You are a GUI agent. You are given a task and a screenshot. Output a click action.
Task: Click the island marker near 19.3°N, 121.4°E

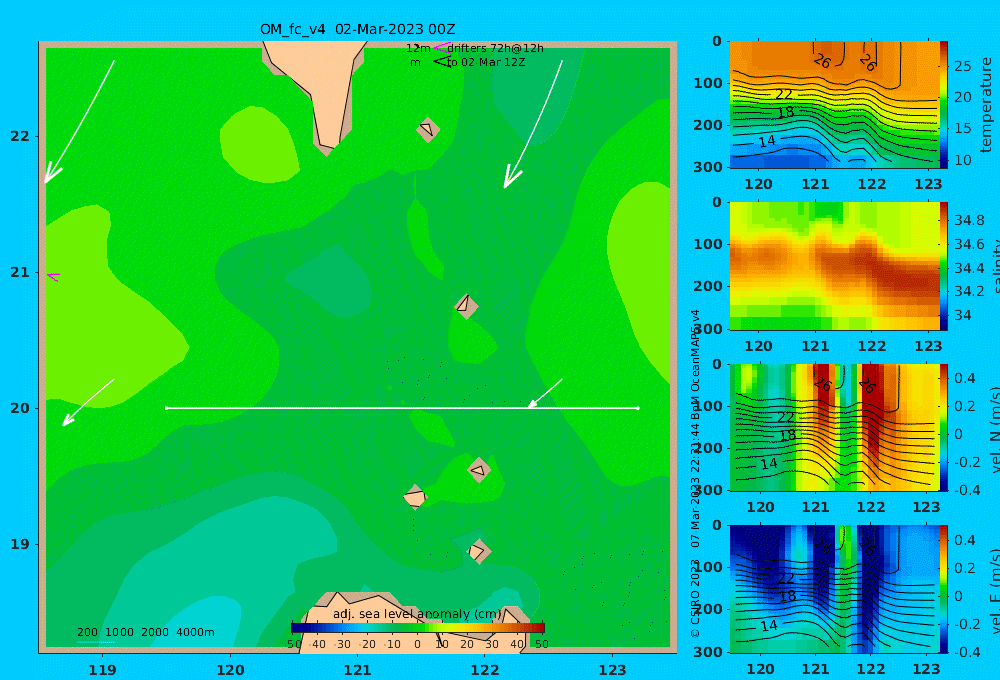click(415, 497)
